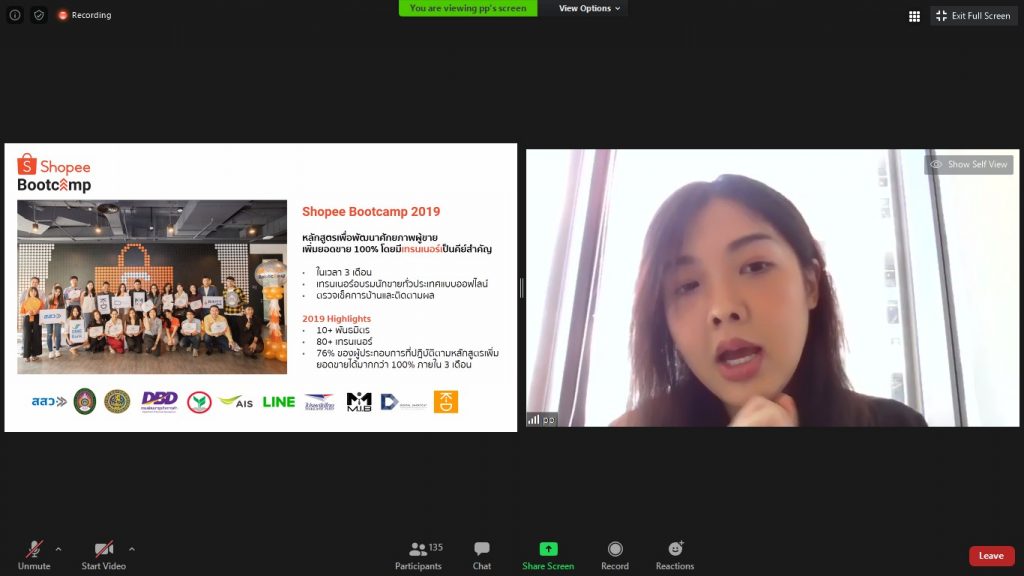Click the สสว logo on slide
The width and height of the screenshot is (1024, 576).
click(x=49, y=402)
